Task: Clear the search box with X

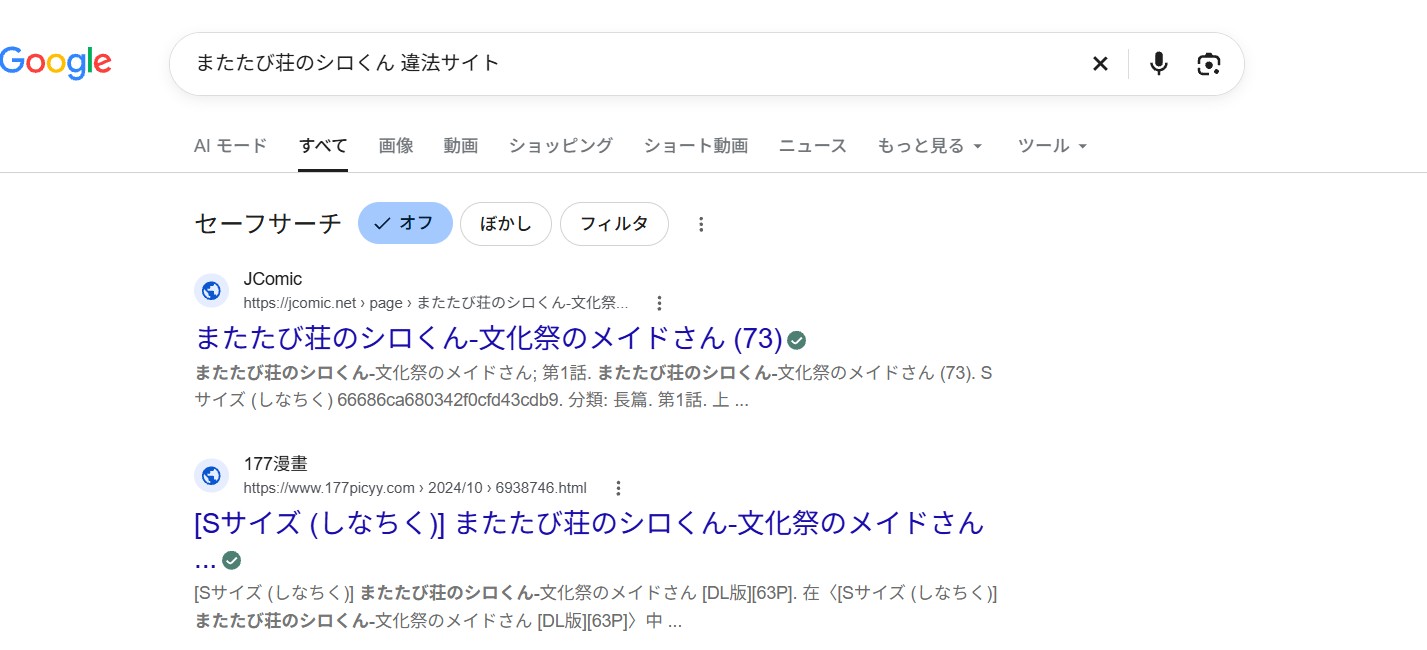Action: [1100, 64]
